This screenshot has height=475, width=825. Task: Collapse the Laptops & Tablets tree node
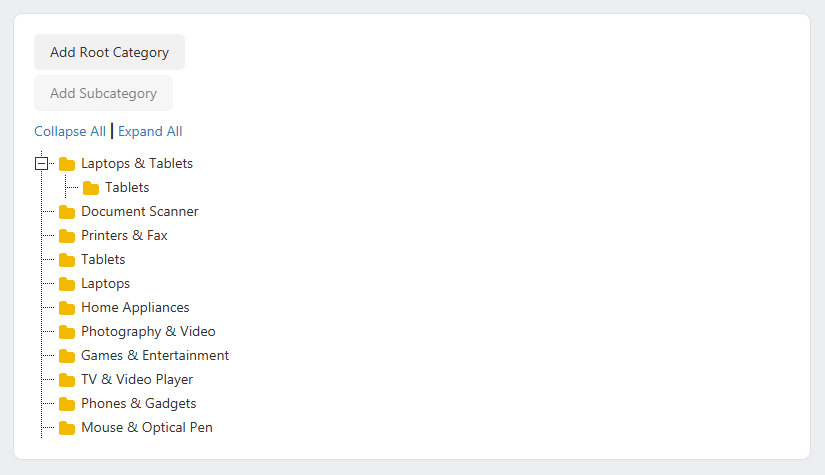pos(41,163)
